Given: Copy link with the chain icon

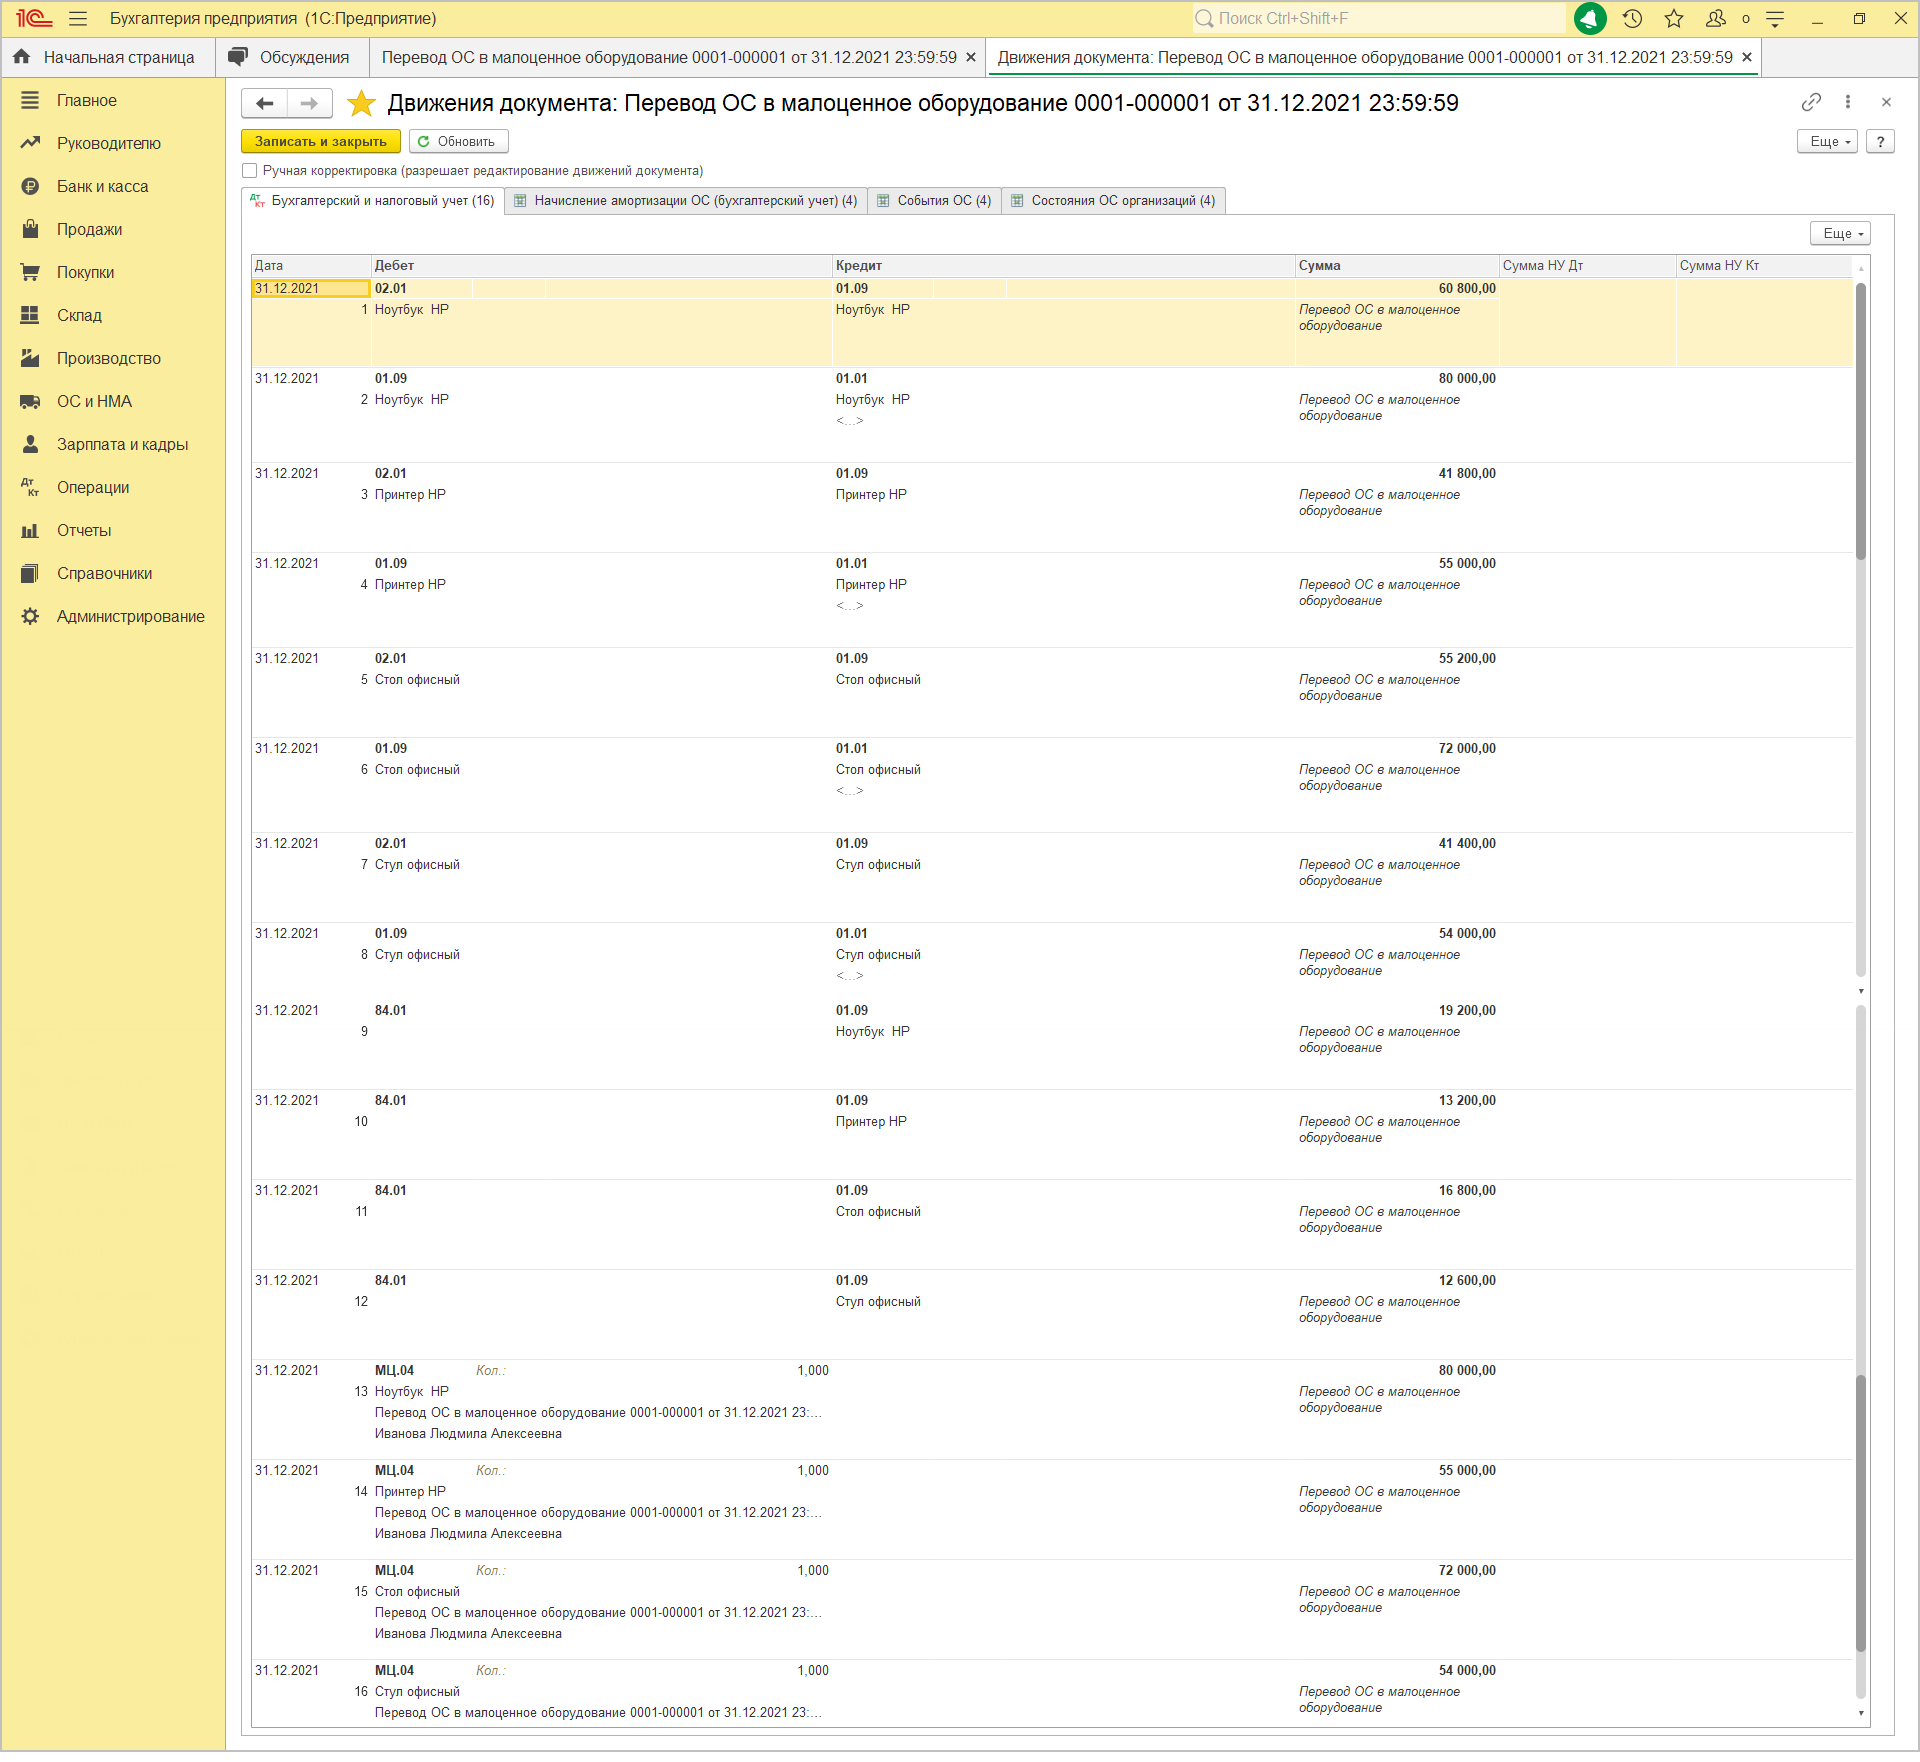Looking at the screenshot, I should (x=1811, y=102).
